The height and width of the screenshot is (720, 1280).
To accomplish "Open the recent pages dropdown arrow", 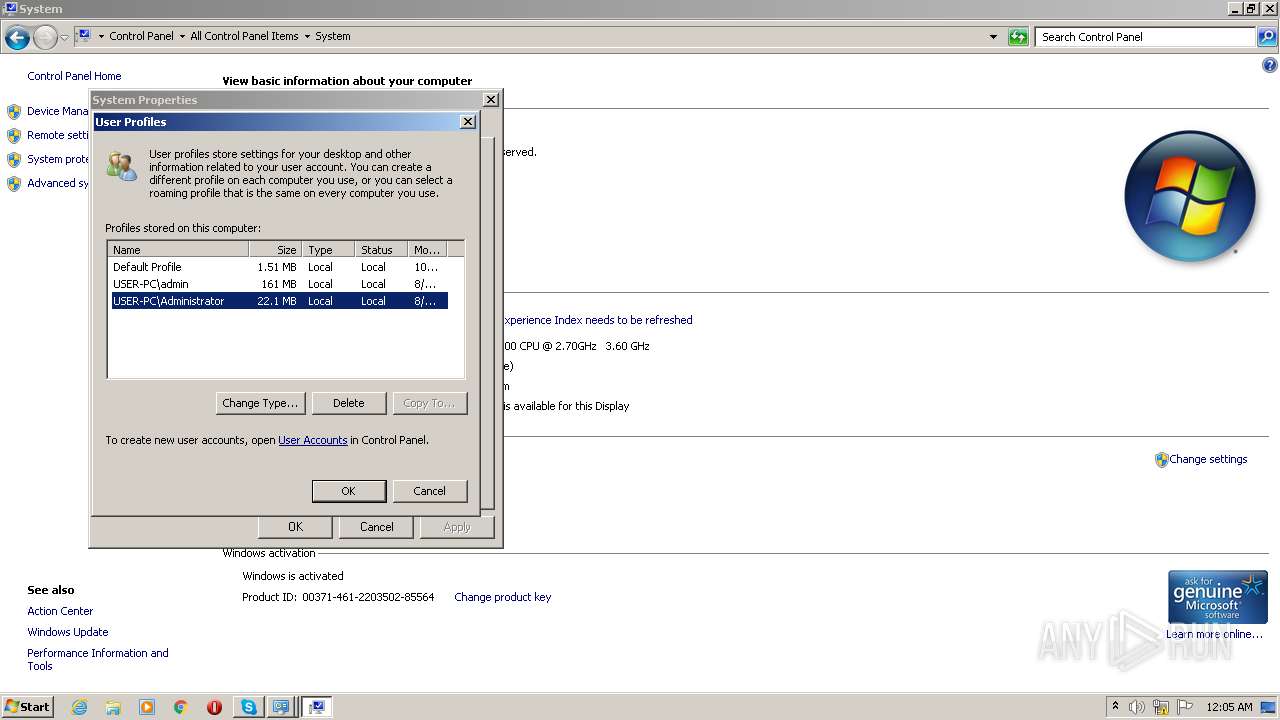I will 64,38.
